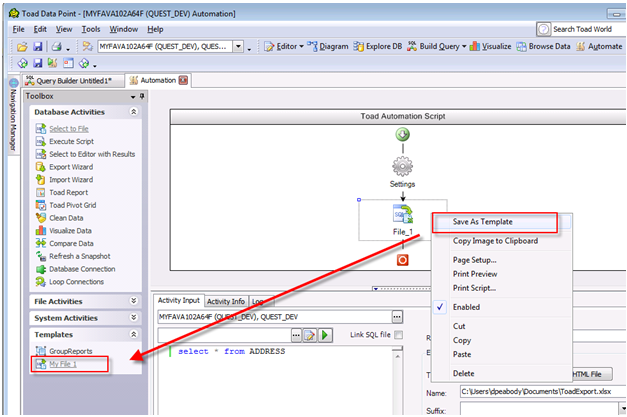Click save icon in automation toolbar
627x417 pixels.
[x=38, y=63]
